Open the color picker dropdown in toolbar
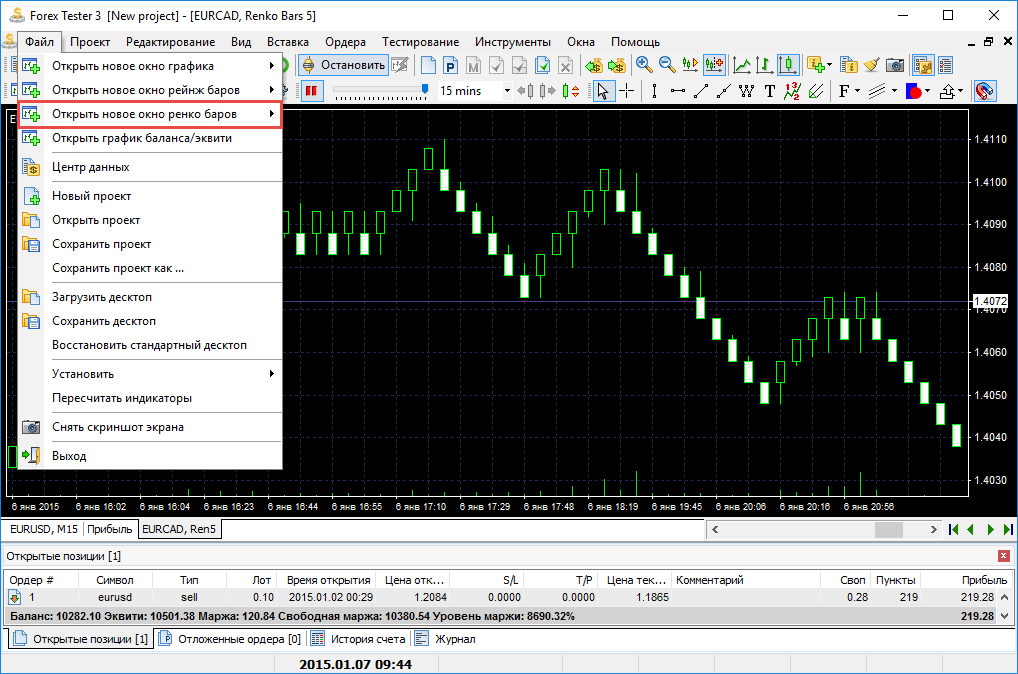Screen dimensions: 1018x674 [x=929, y=91]
